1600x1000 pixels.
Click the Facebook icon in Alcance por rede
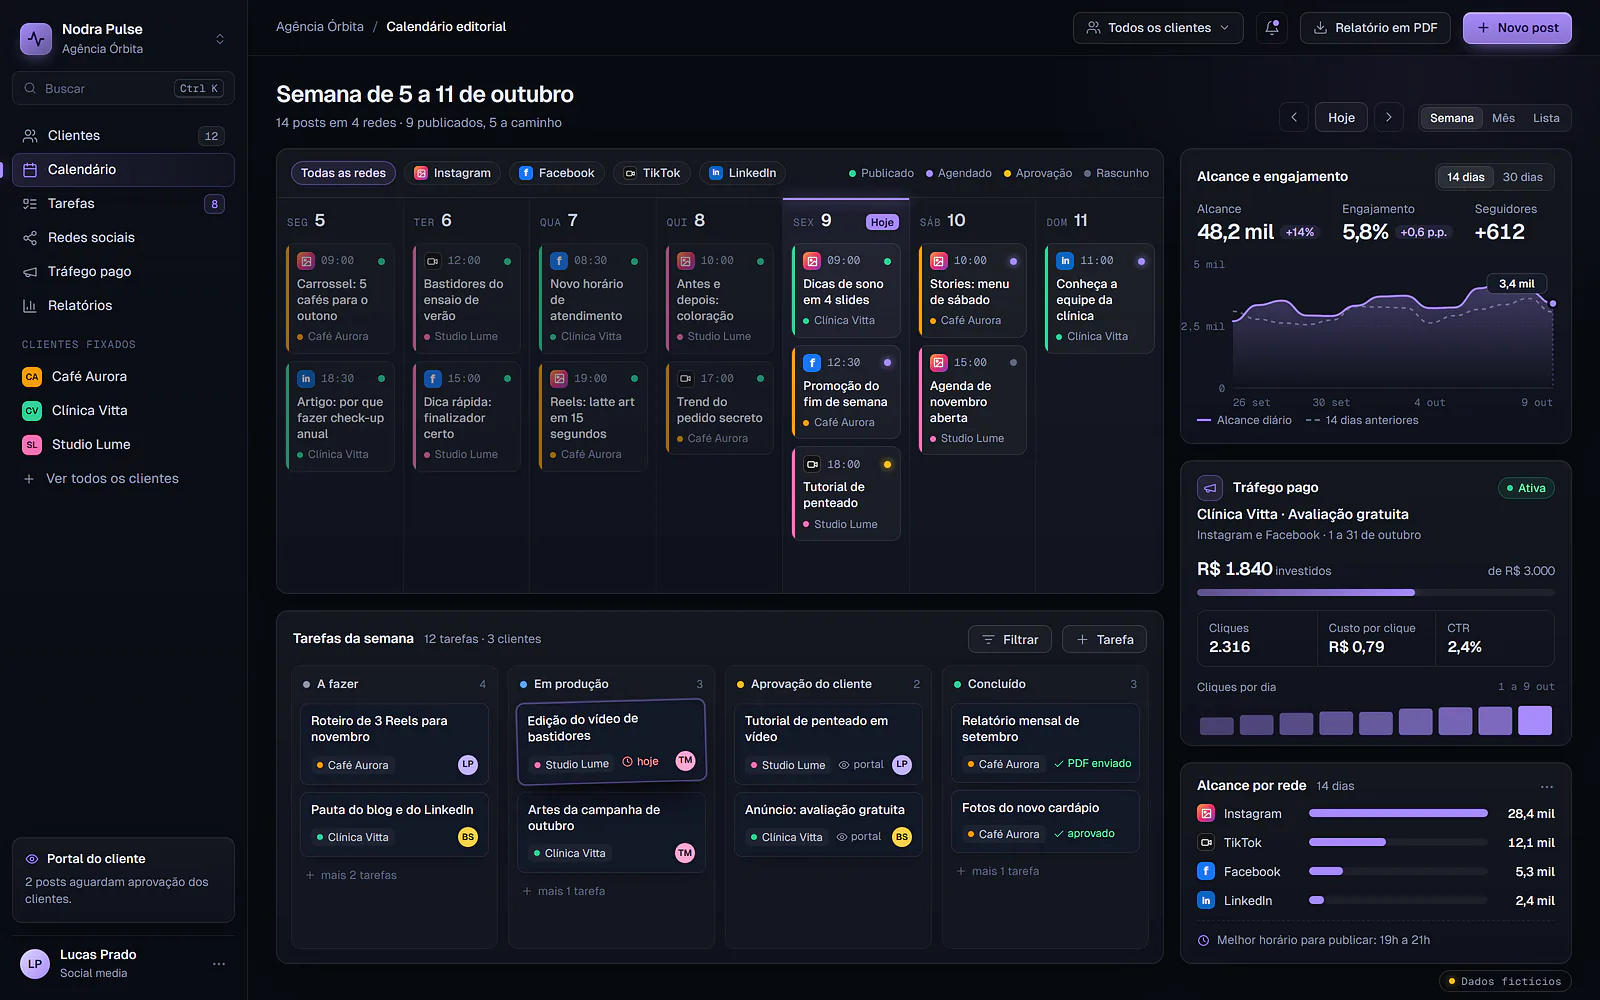click(x=1206, y=872)
